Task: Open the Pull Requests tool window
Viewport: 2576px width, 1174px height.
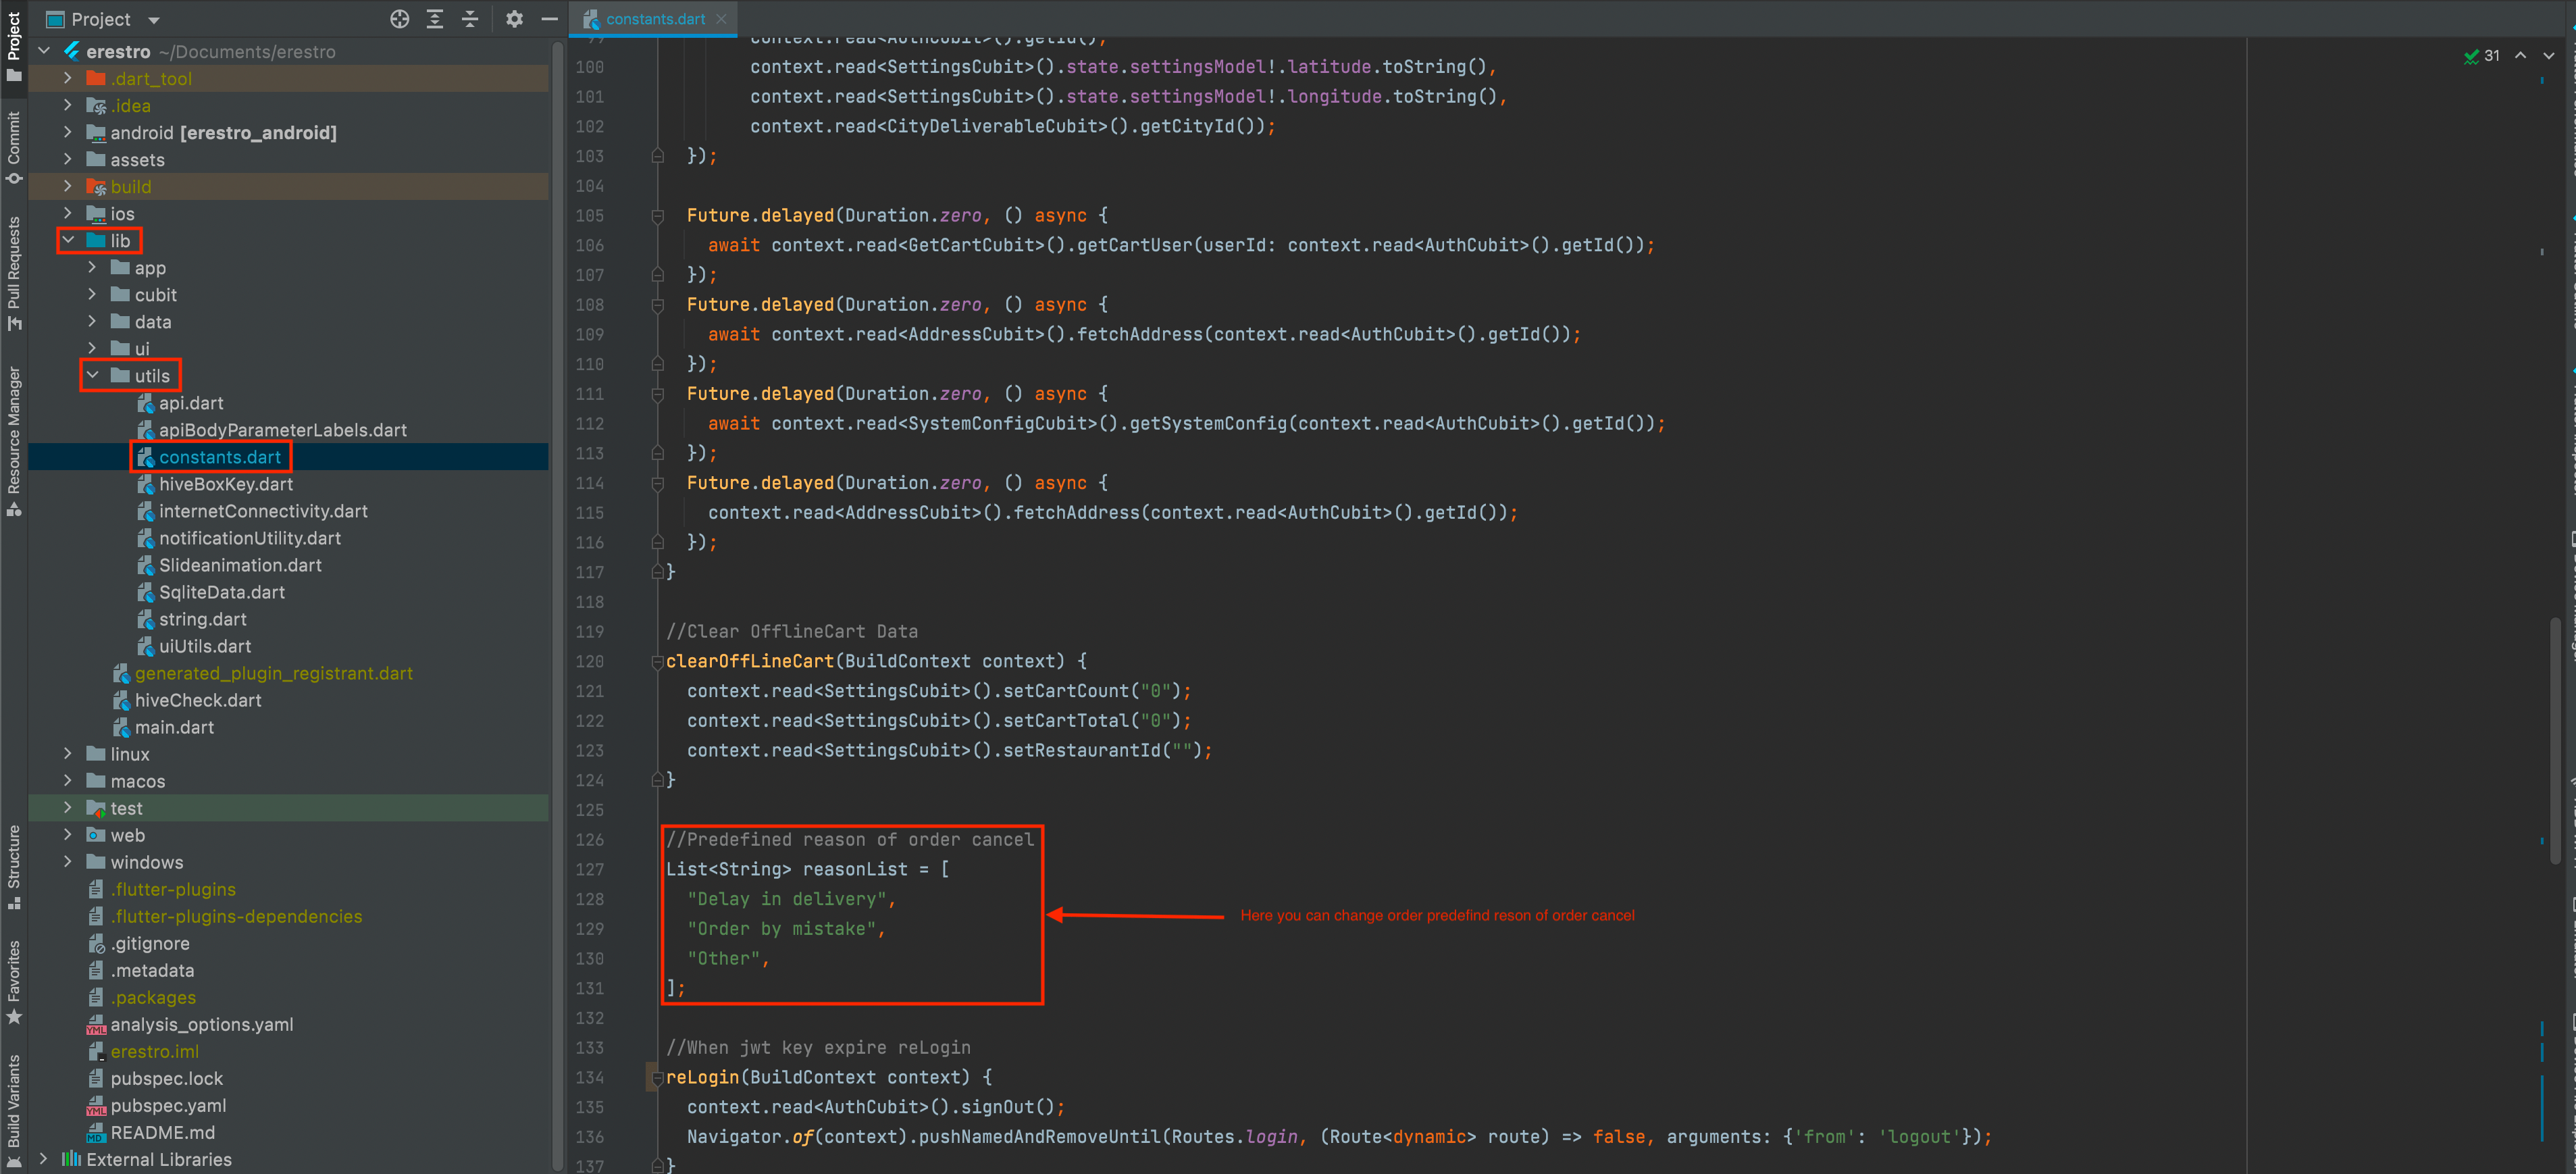Action: pos(13,273)
